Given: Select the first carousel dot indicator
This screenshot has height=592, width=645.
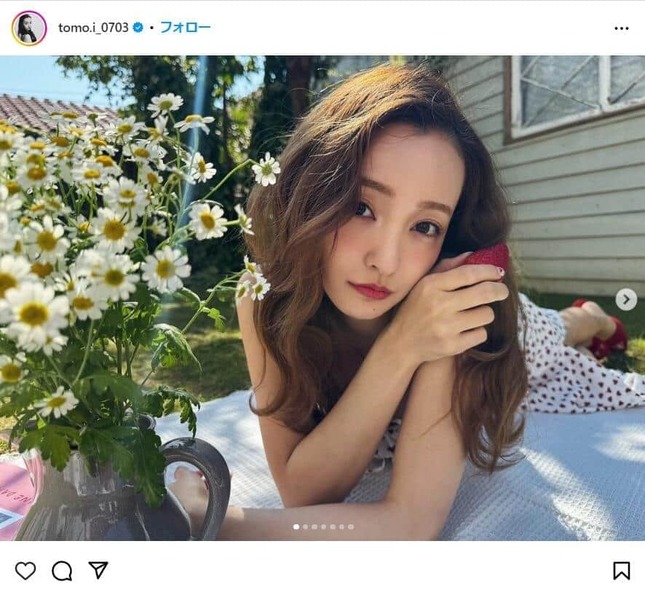Looking at the screenshot, I should pos(296,527).
